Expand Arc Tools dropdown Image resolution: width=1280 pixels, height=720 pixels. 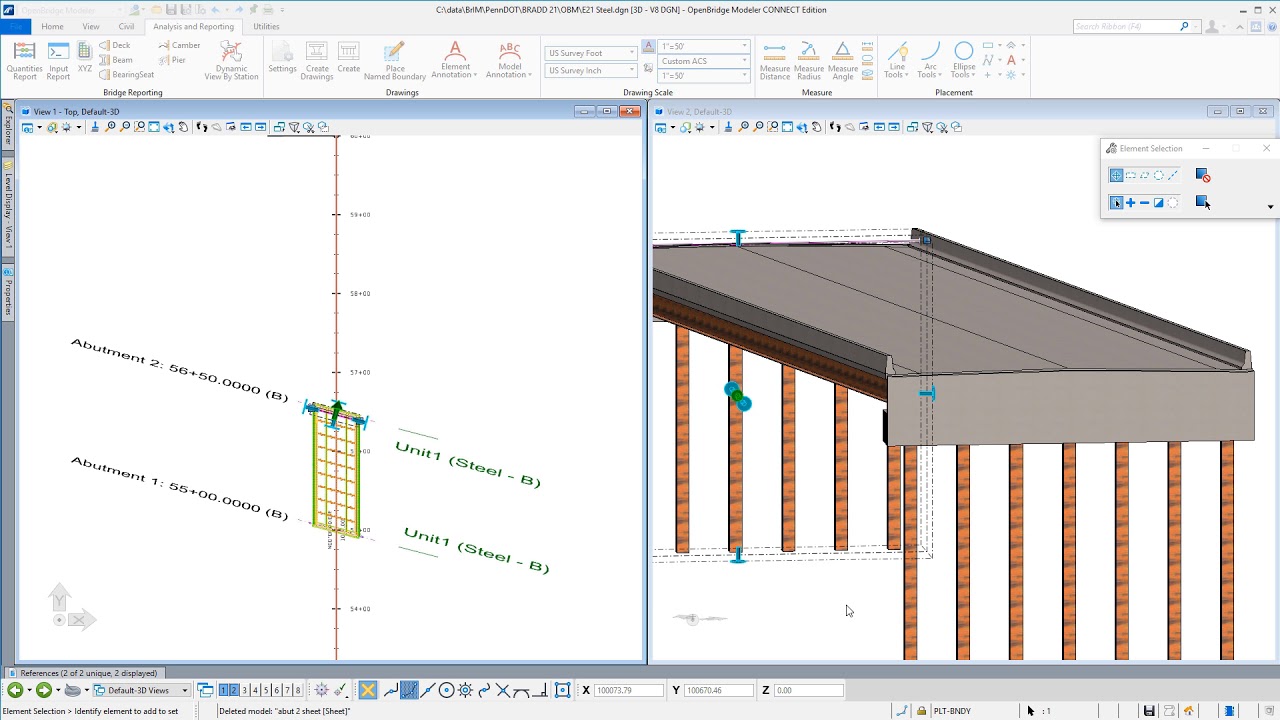(x=930, y=60)
